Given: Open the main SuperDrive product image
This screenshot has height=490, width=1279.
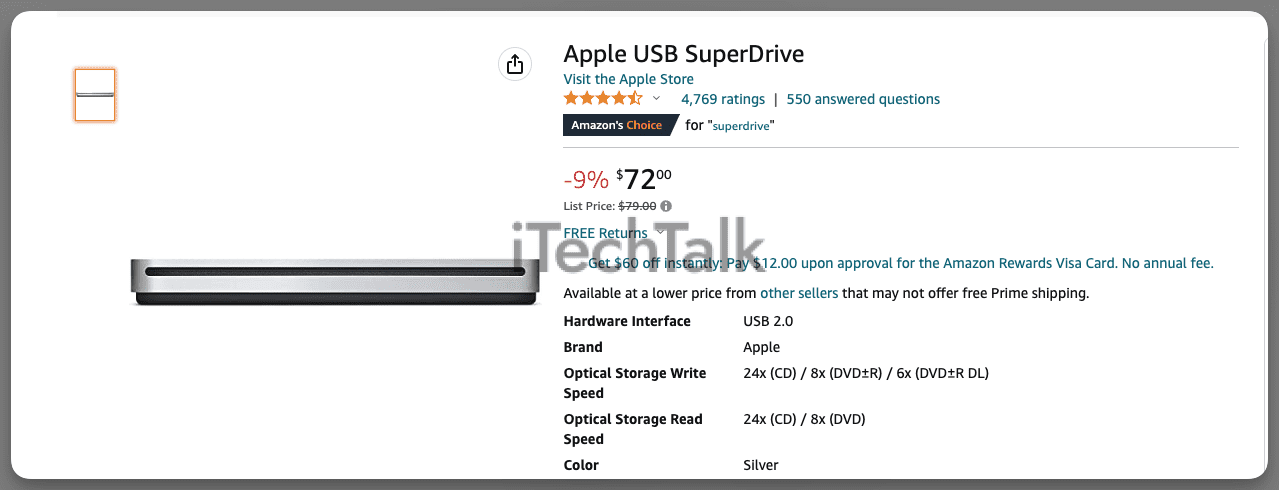Looking at the screenshot, I should [x=333, y=281].
